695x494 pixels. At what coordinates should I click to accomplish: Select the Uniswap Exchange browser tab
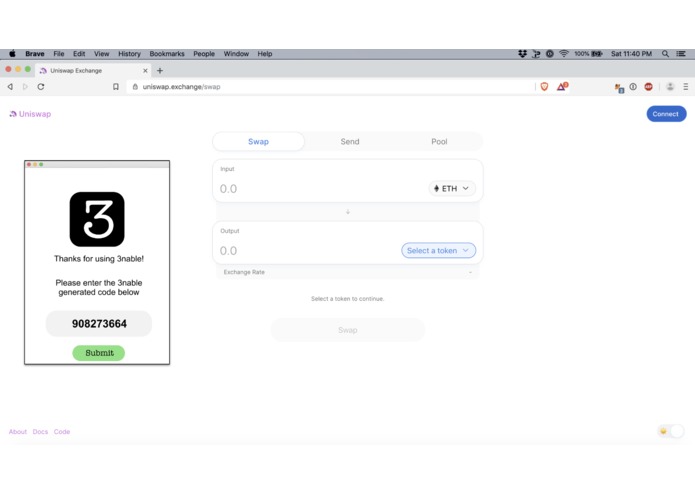[93, 70]
